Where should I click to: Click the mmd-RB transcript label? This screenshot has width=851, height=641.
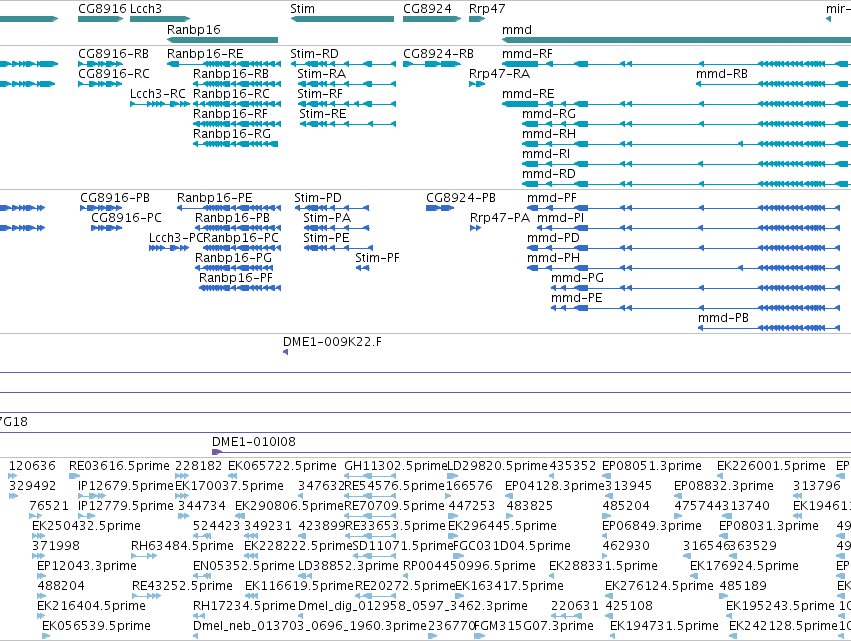coord(721,74)
